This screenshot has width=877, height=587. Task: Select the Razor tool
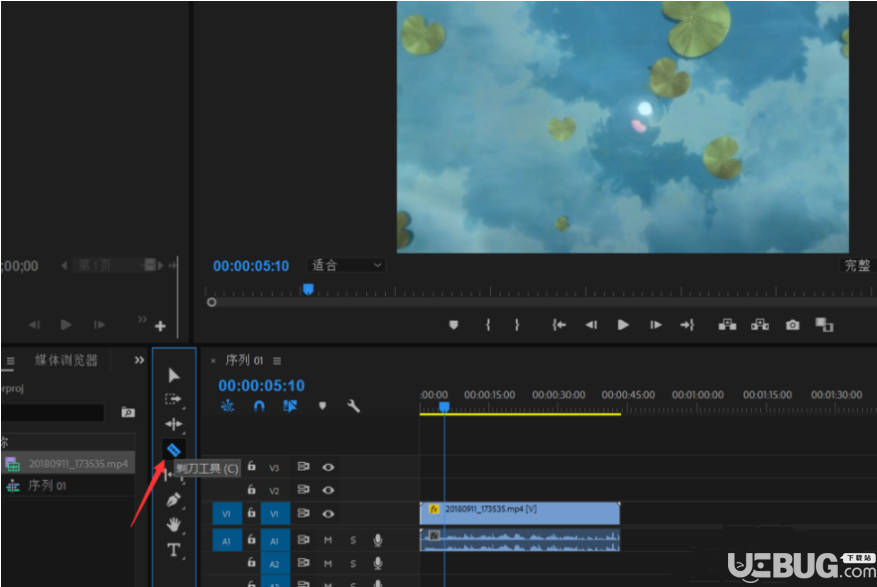click(x=173, y=449)
